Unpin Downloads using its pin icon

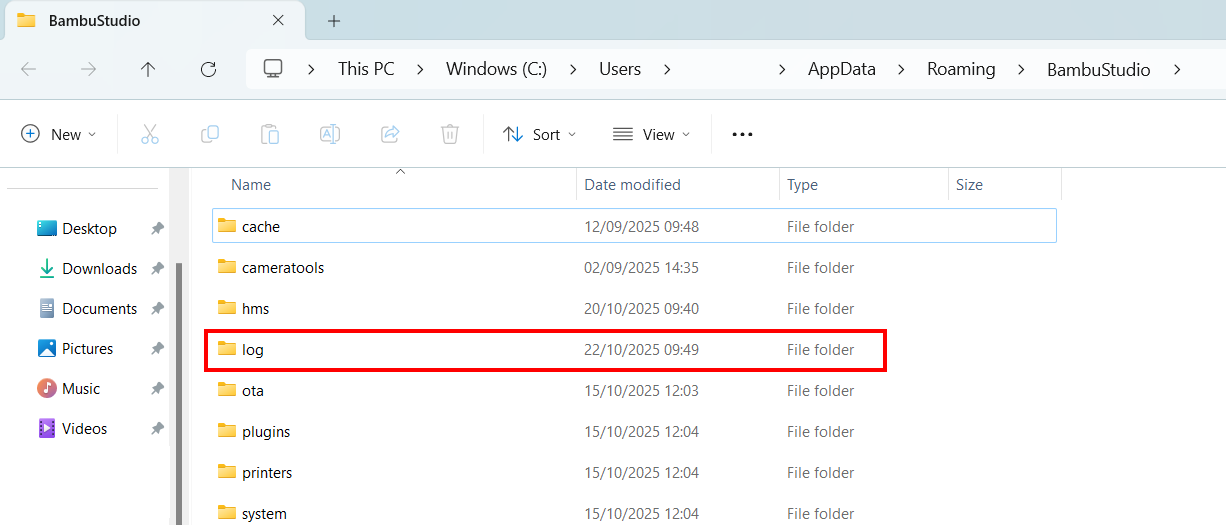point(157,269)
